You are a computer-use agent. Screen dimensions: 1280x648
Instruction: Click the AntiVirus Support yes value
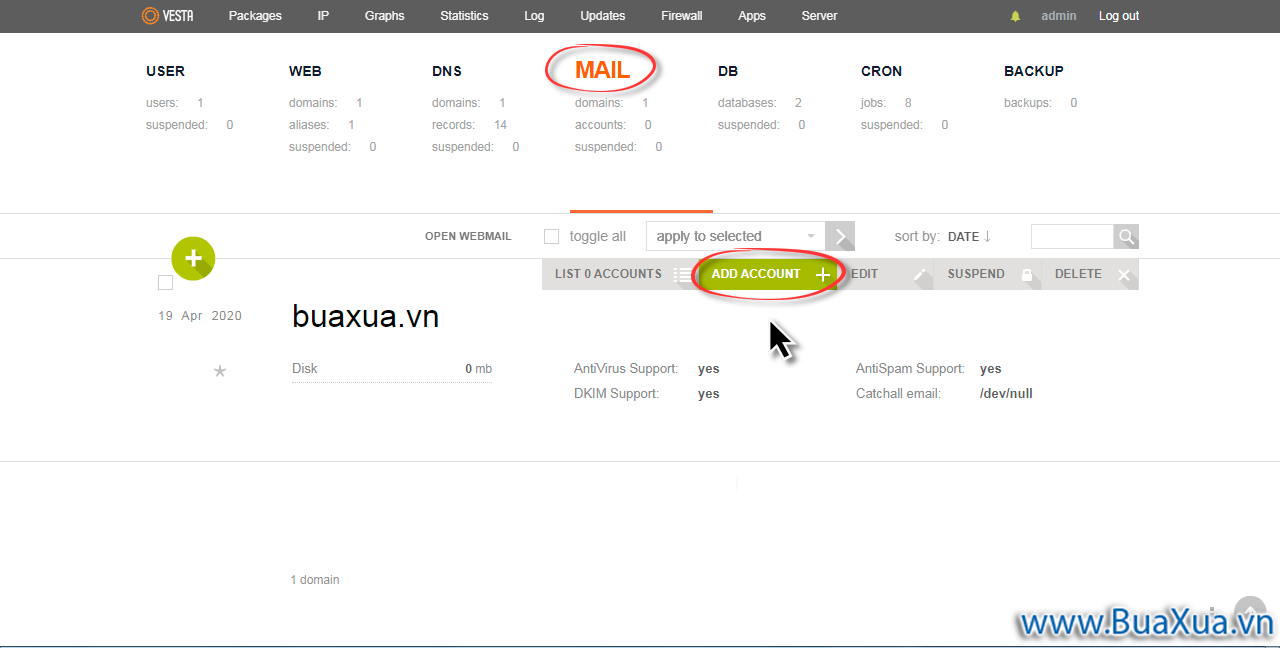(708, 369)
